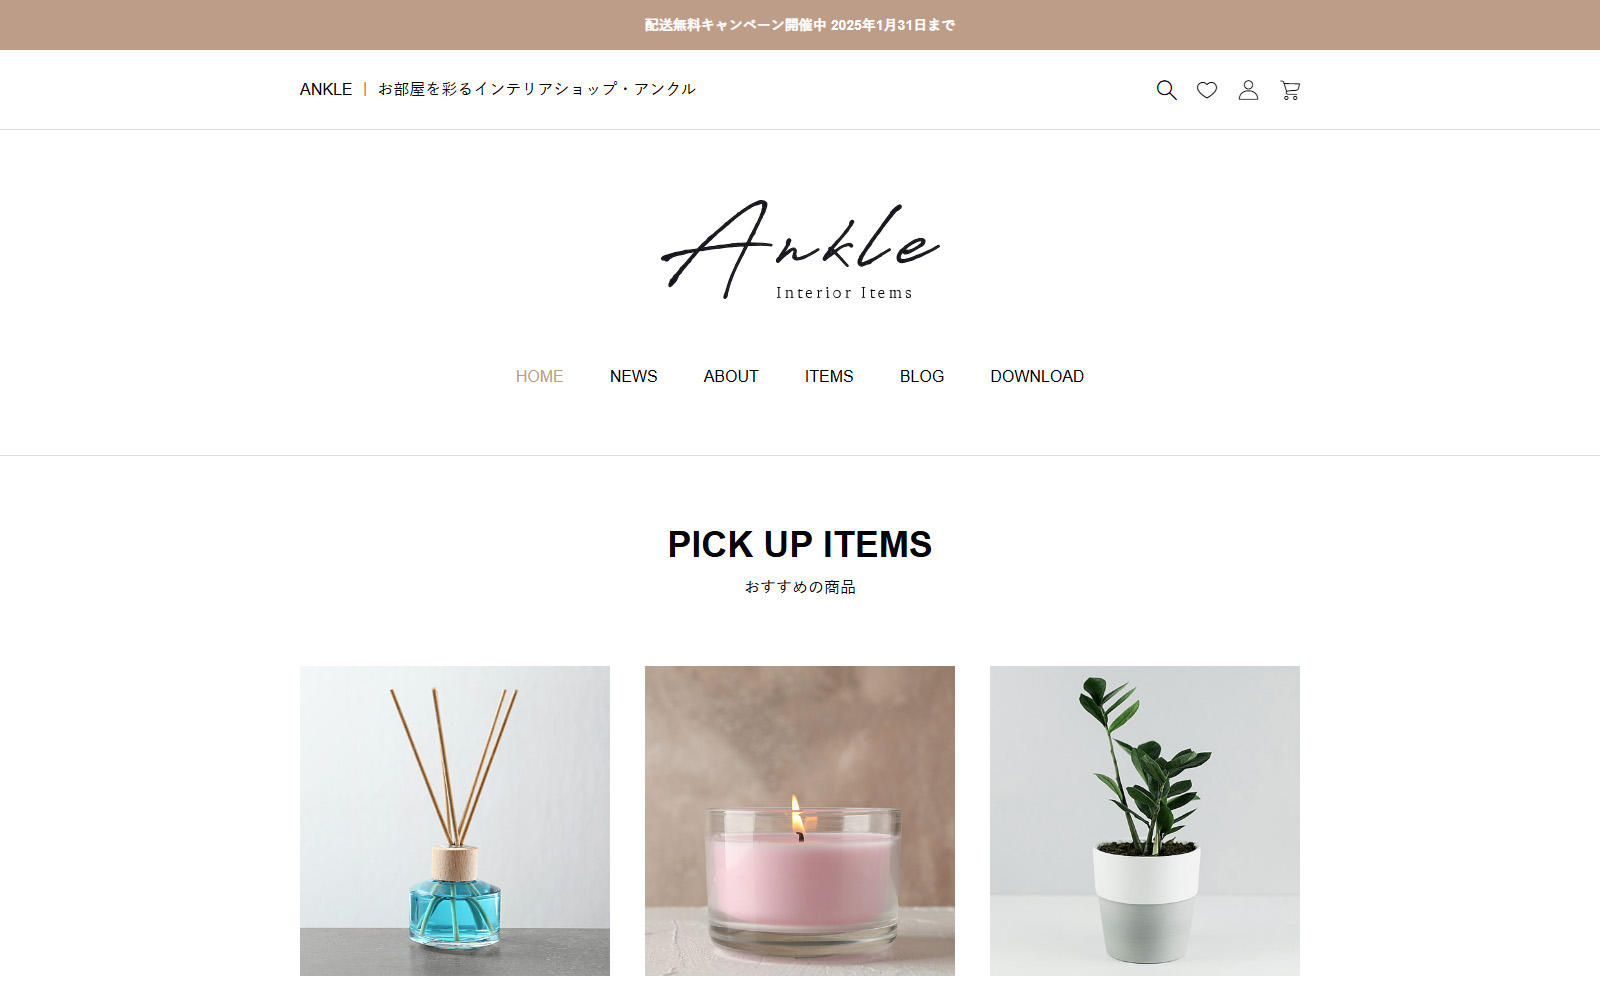The image size is (1600, 988).
Task: Click the Interior Items text under logo
Action: click(x=844, y=293)
